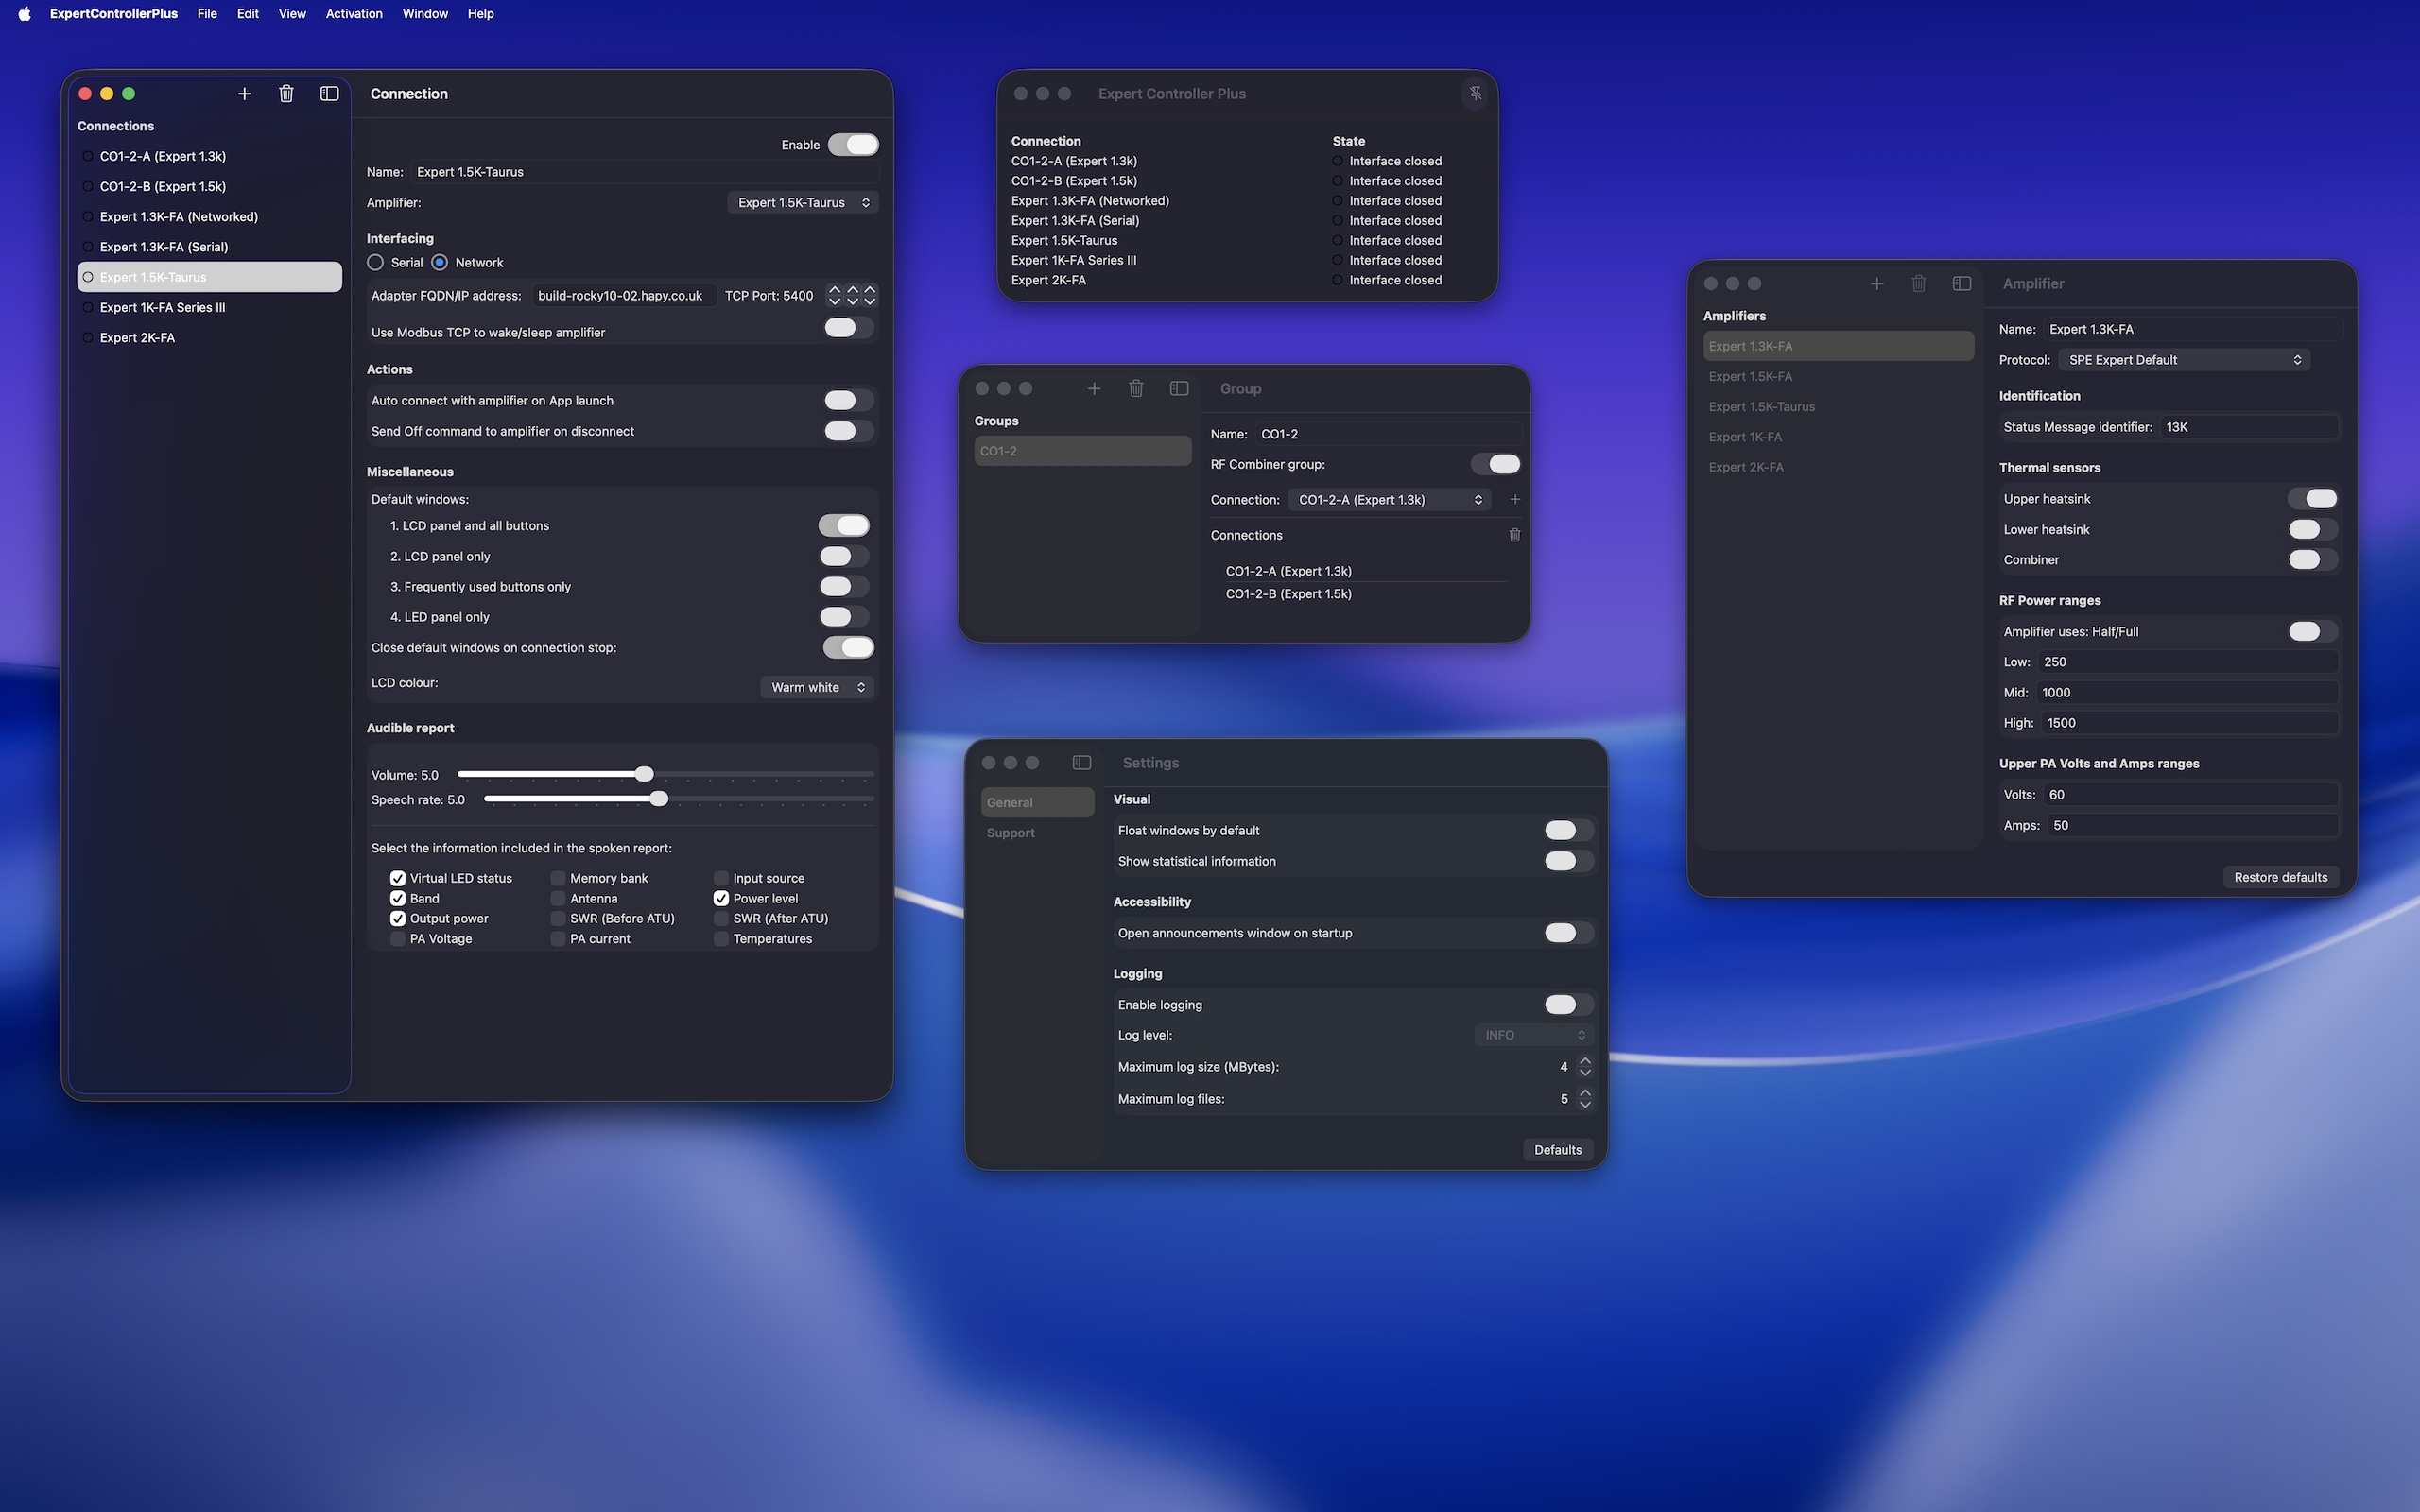Uncheck the Power level checkbox
Viewport: 2420px width, 1512px height.
coord(721,898)
